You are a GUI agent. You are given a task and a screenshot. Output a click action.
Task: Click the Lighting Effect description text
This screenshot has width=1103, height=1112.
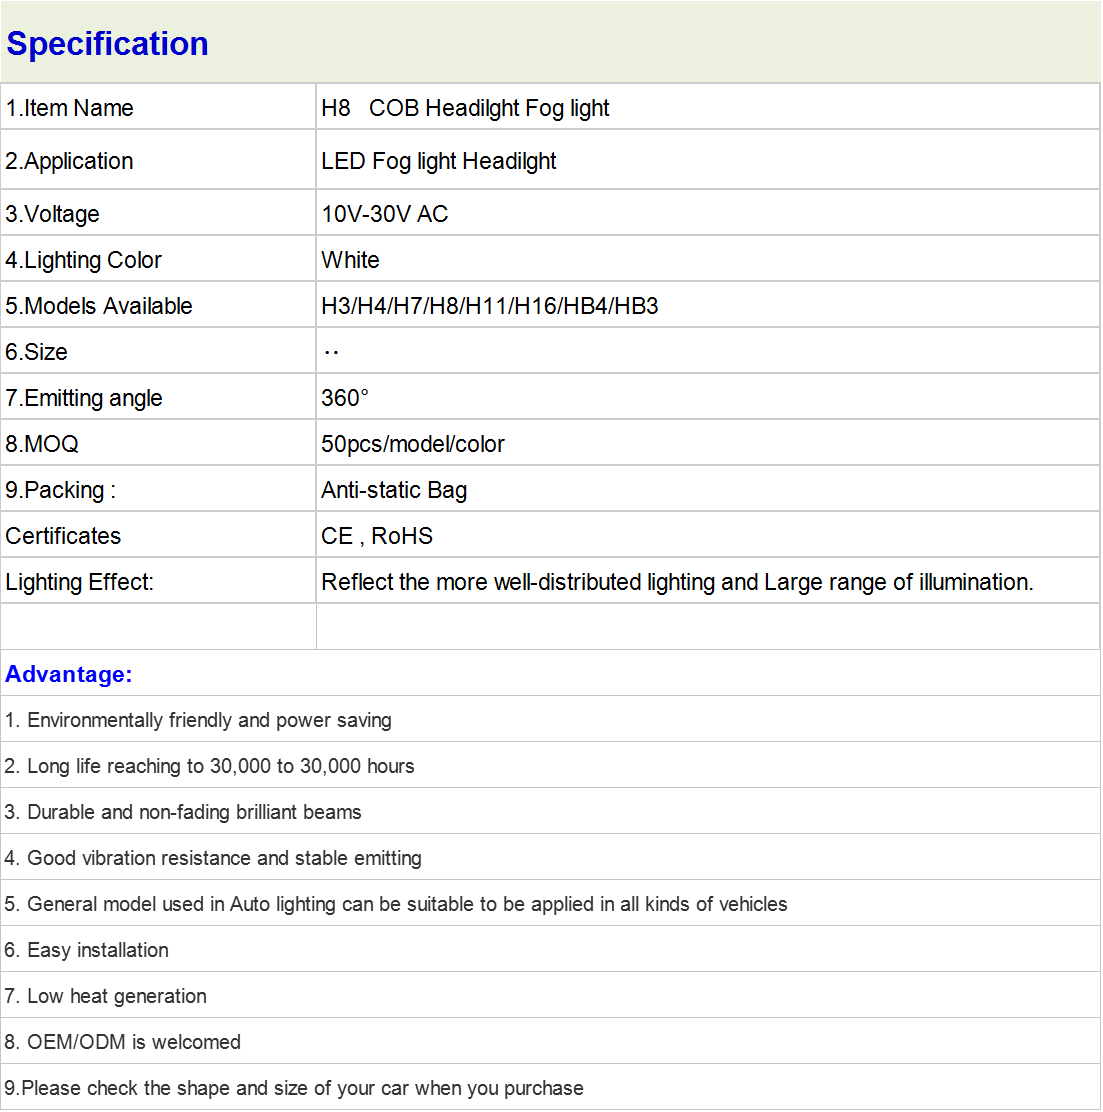[x=677, y=582]
